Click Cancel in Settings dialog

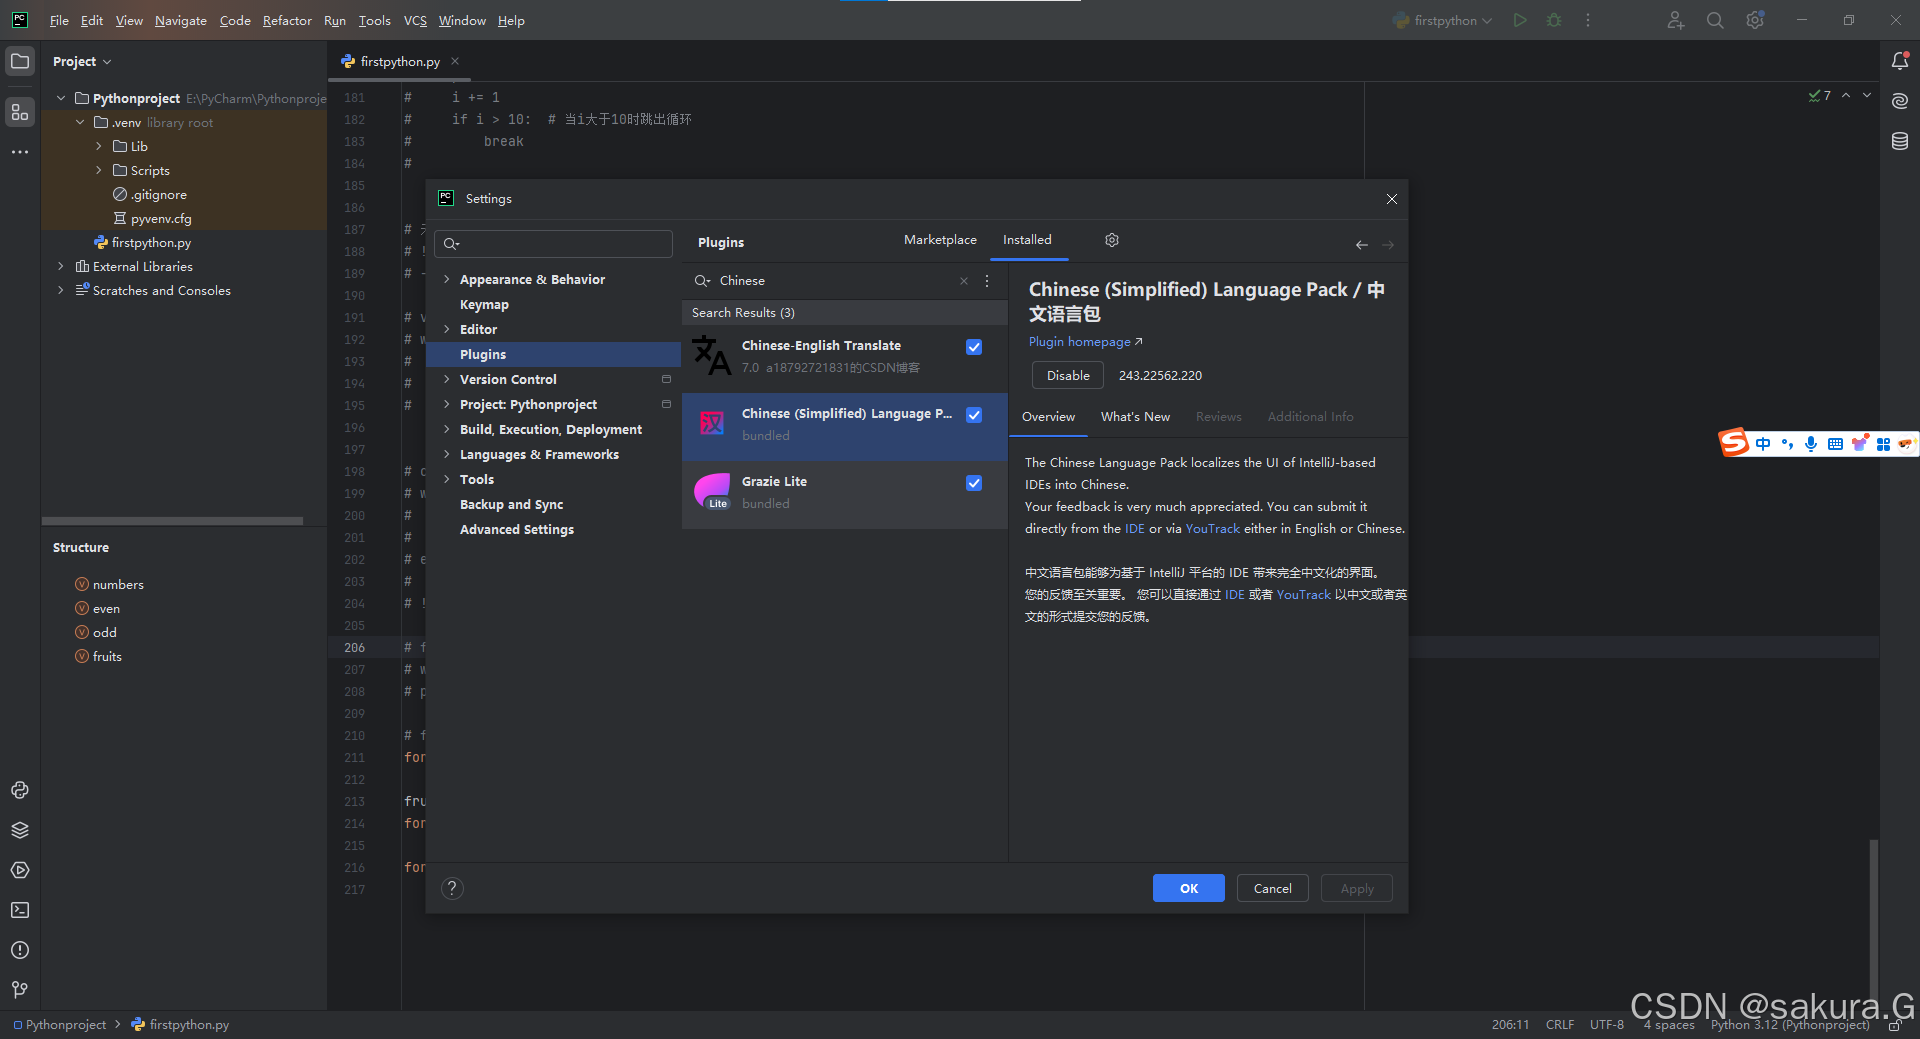pyautogui.click(x=1272, y=888)
